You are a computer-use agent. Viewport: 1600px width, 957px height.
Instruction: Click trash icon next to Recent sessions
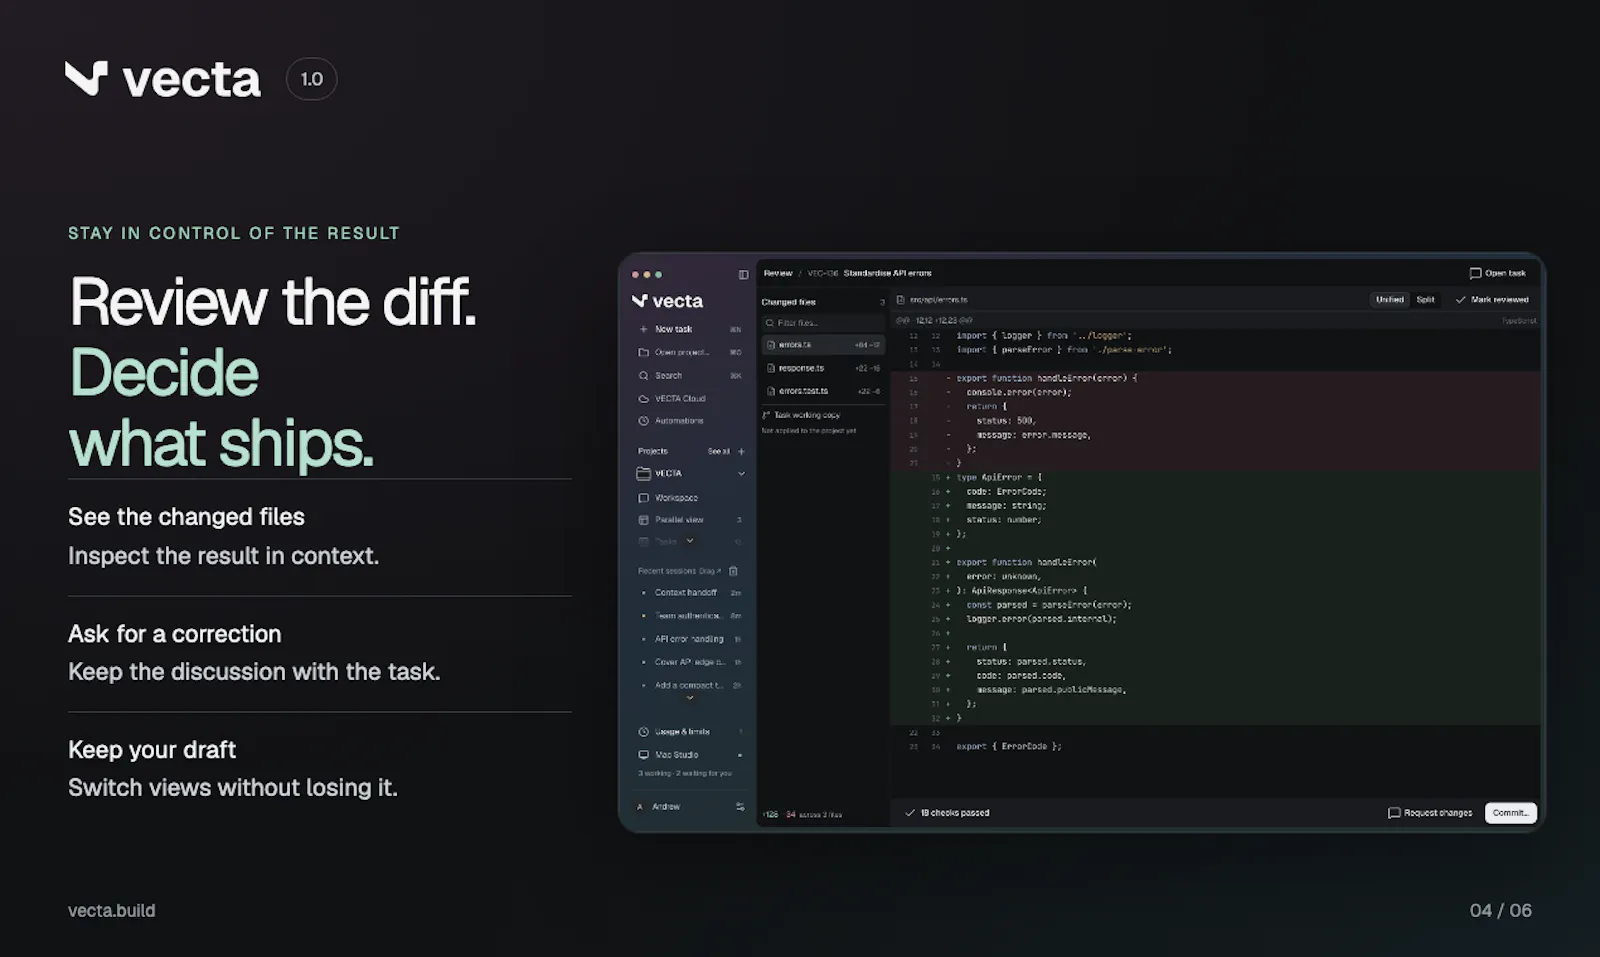(x=733, y=571)
